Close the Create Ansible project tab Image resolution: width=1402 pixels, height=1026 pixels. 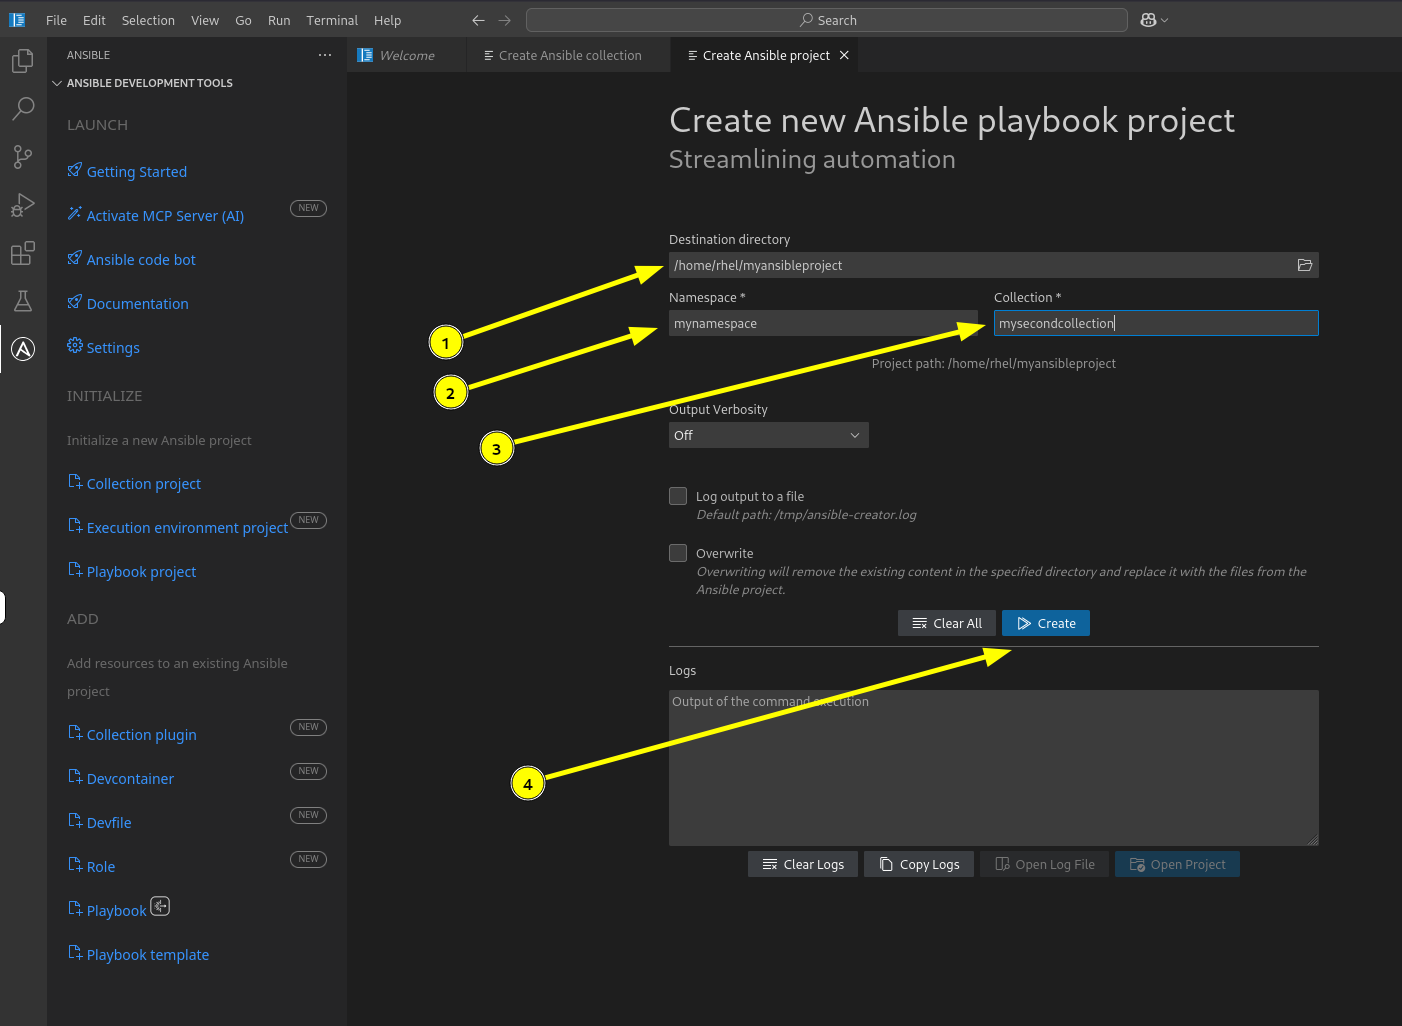click(844, 55)
